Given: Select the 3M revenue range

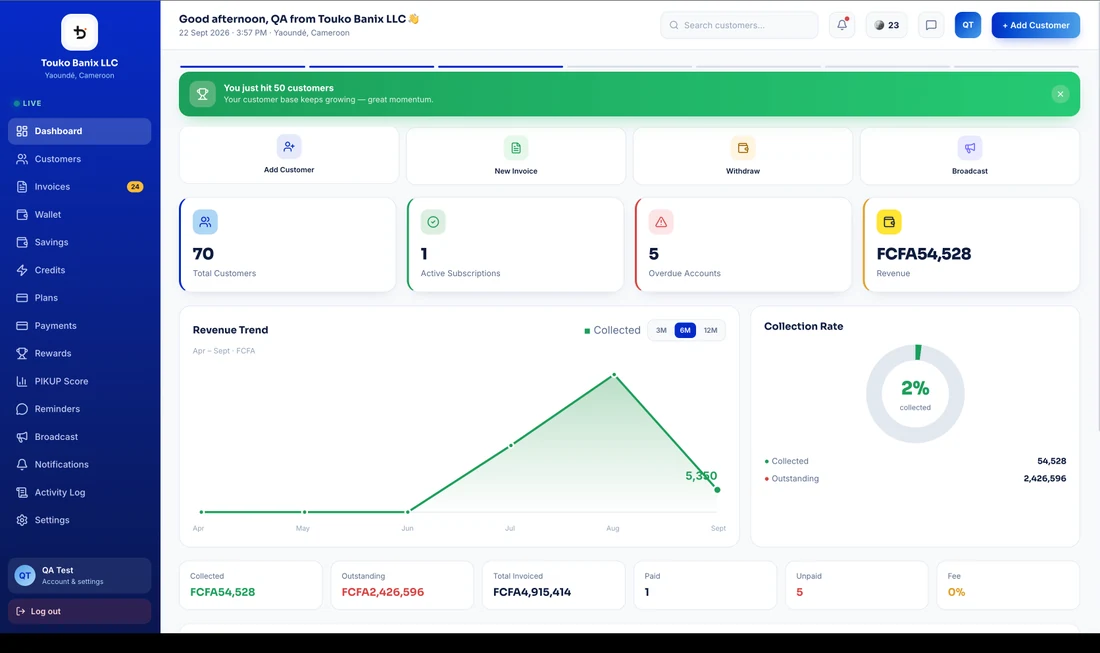Looking at the screenshot, I should coord(661,330).
